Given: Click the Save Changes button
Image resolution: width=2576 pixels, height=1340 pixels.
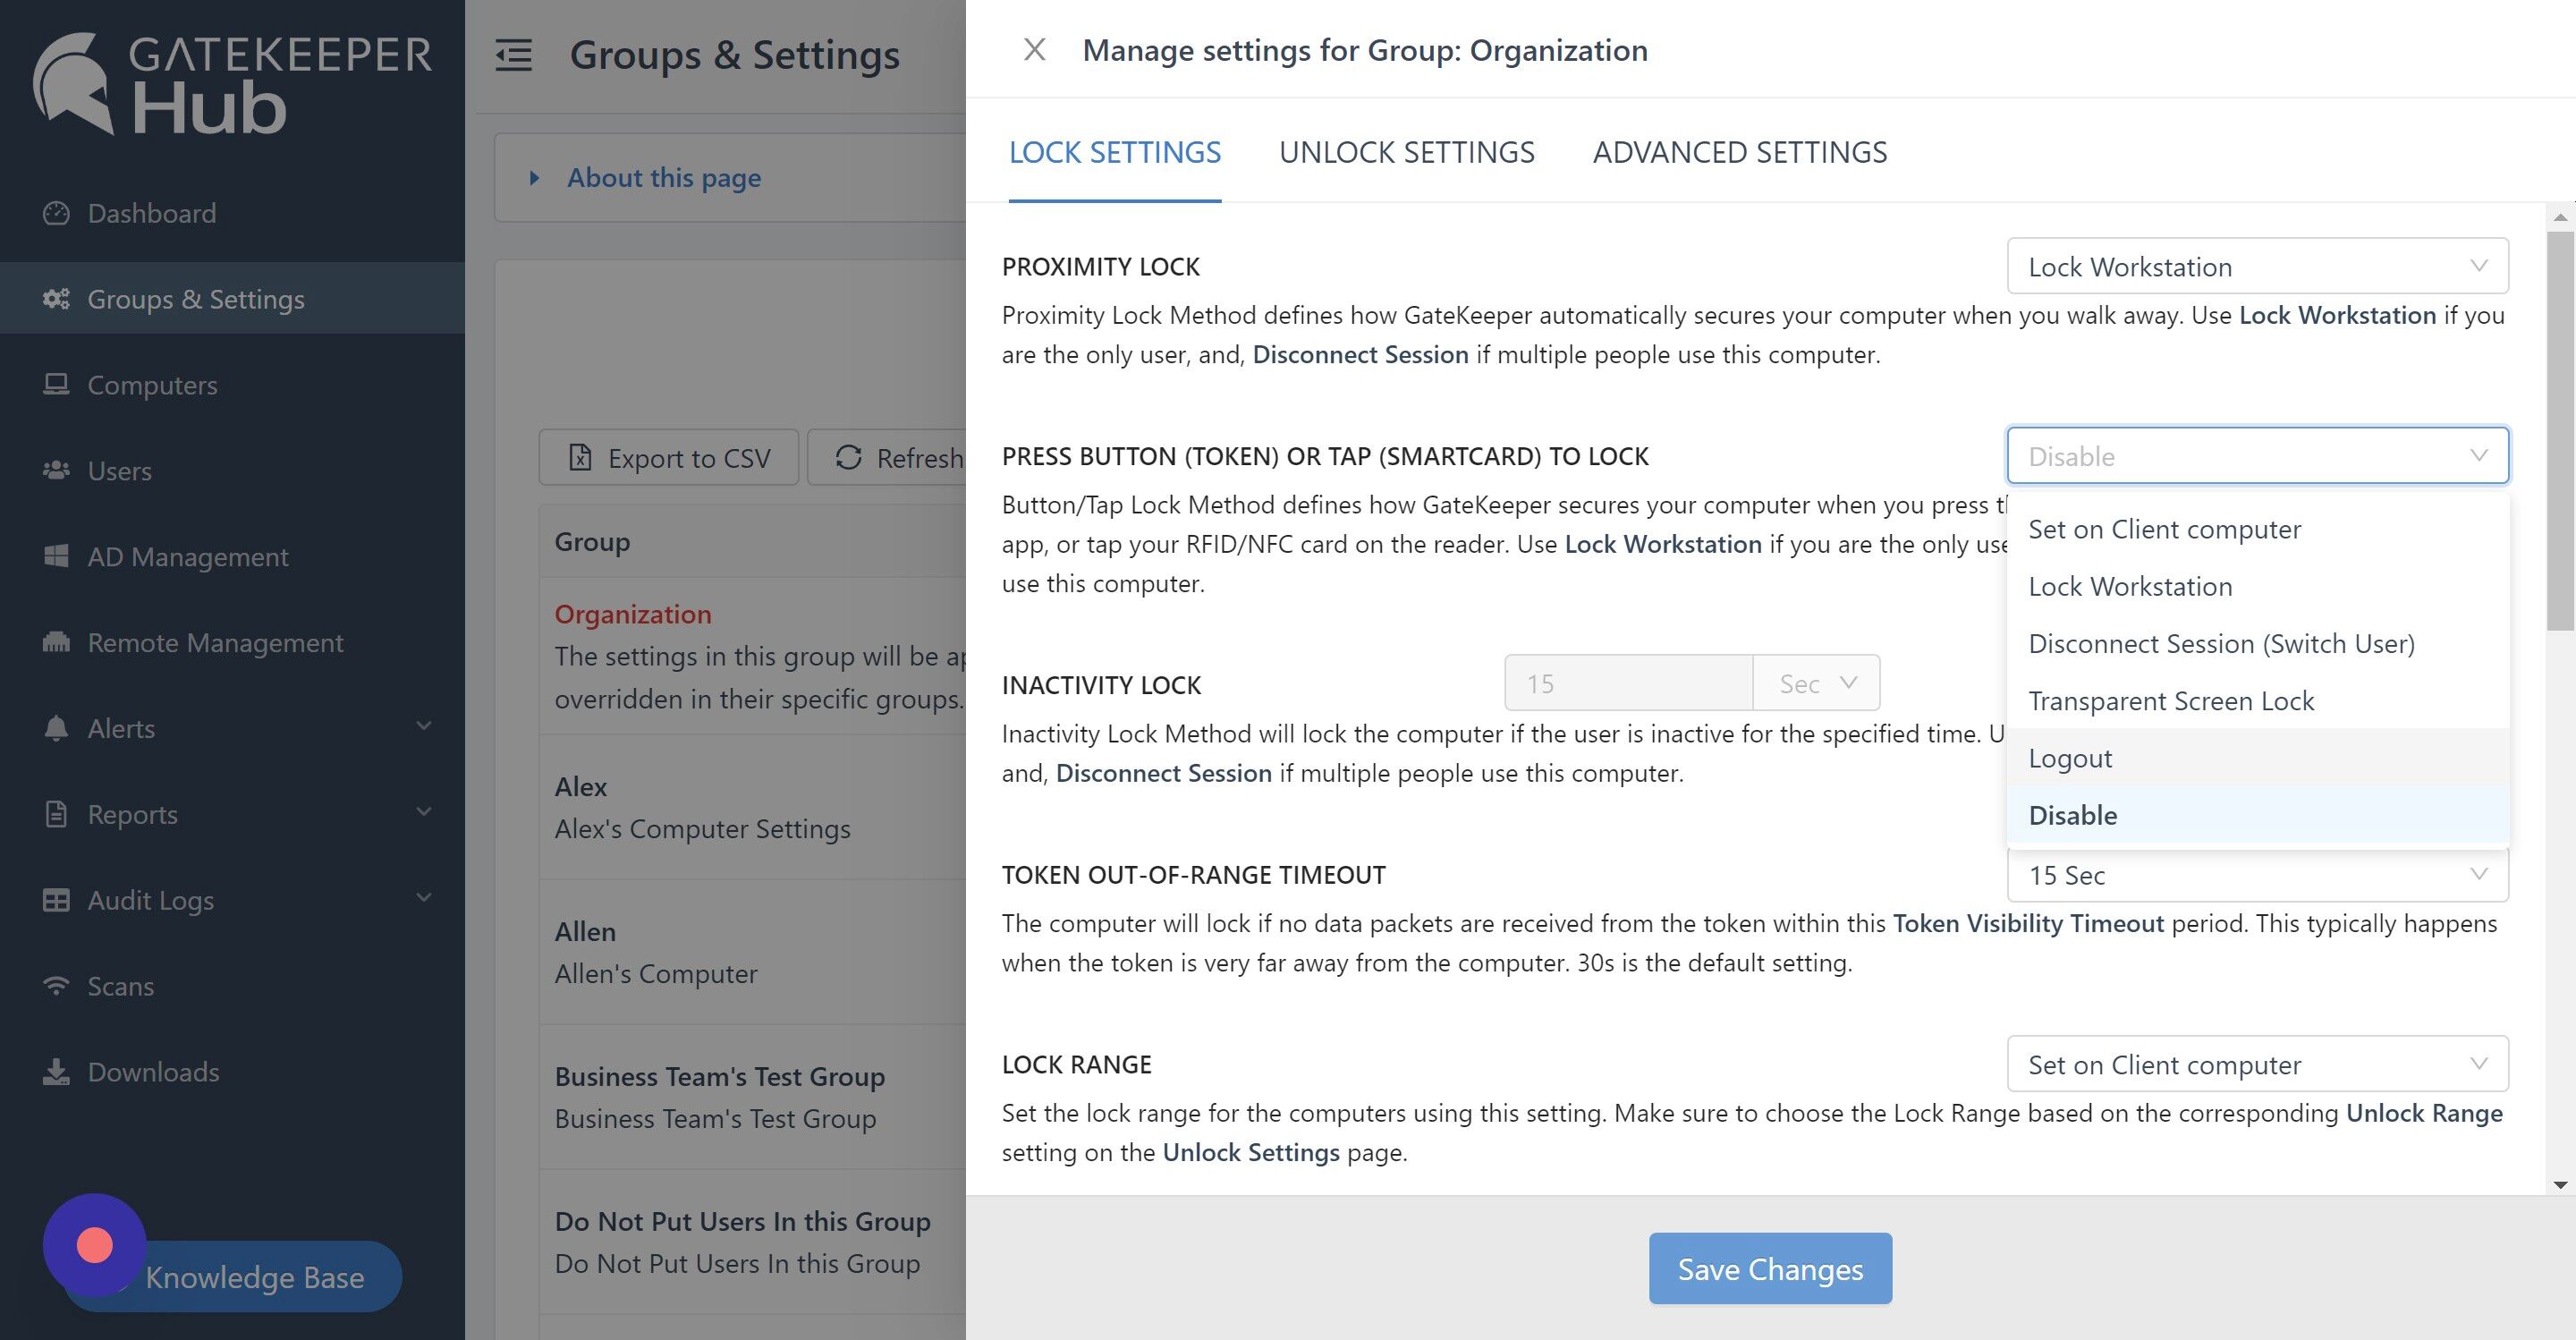Looking at the screenshot, I should pos(1770,1268).
